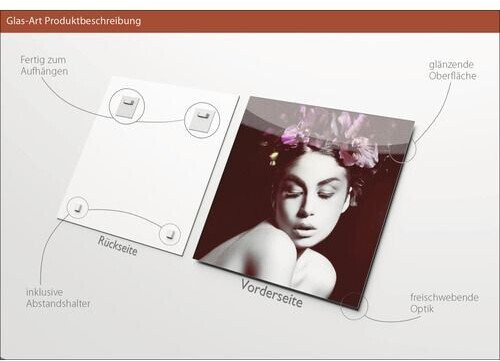Select the 'inklusive Abstandshalter' label

pos(58,298)
